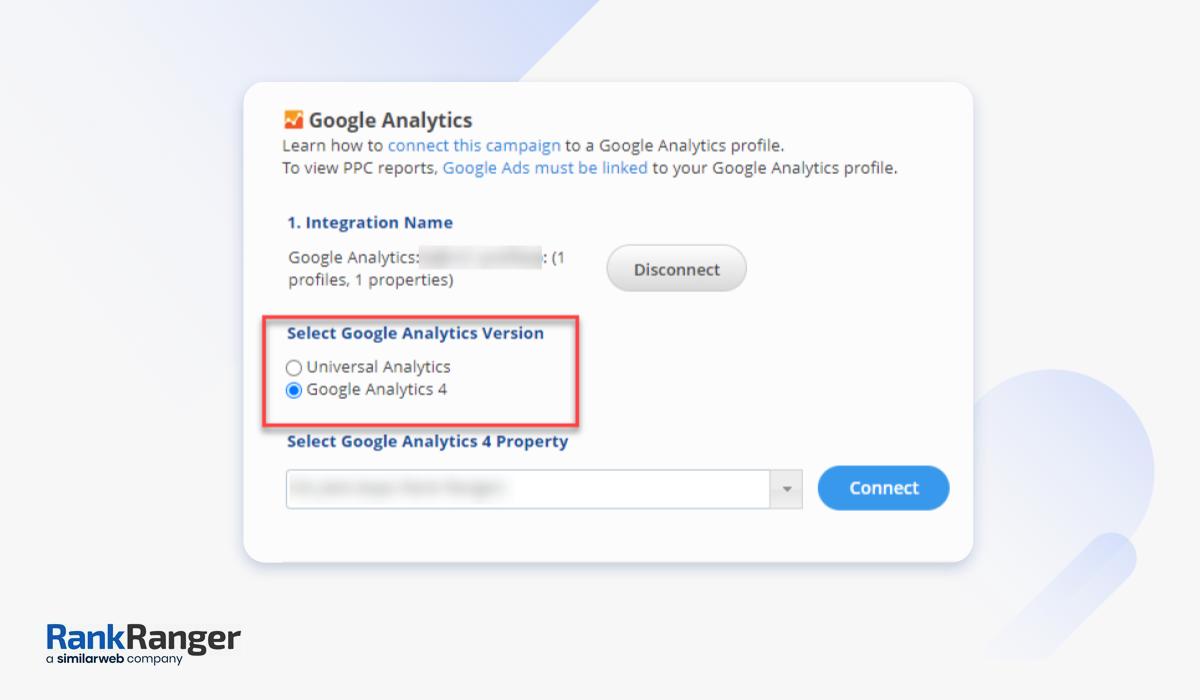
Task: Click the "Google Analytics 4" option label
Action: (x=376, y=390)
